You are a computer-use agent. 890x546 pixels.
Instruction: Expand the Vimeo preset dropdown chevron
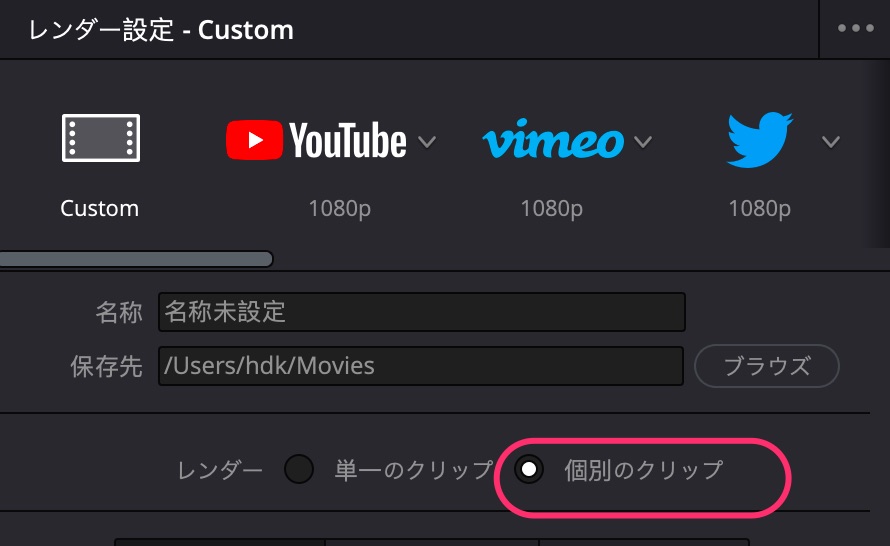pyautogui.click(x=643, y=141)
